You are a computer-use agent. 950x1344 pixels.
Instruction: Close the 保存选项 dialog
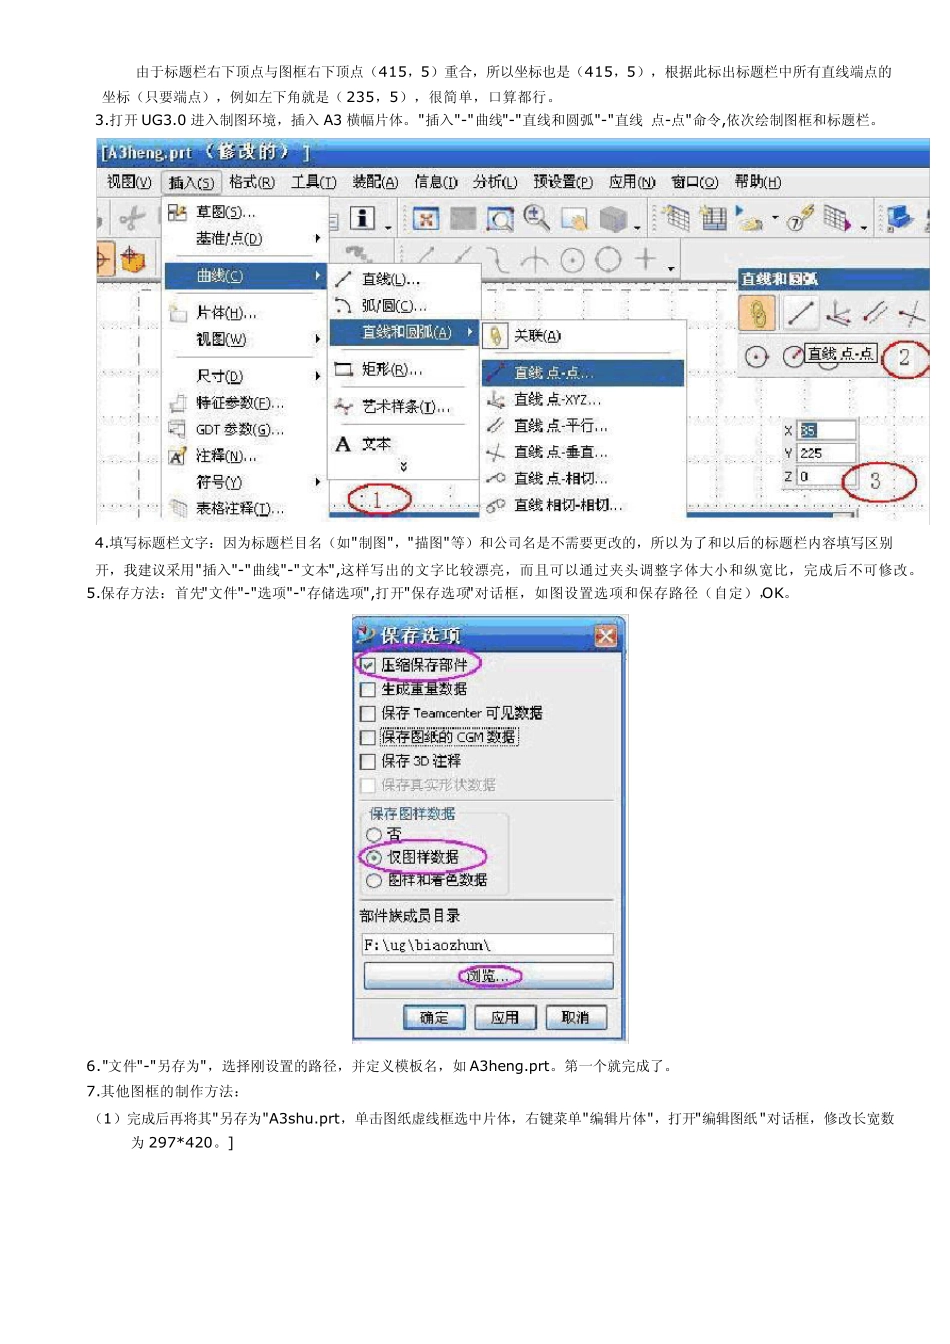(x=606, y=636)
